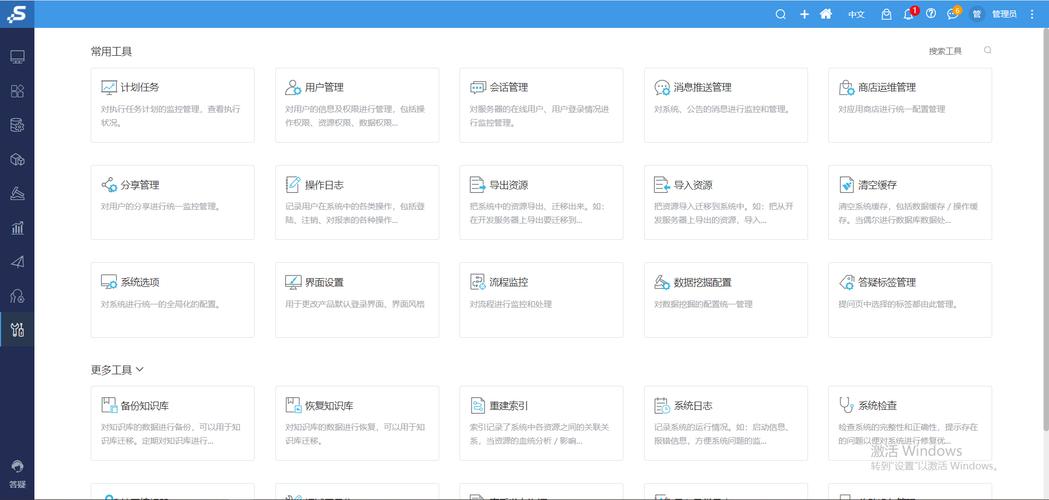
Task: Open the 用户管理 card
Action: click(x=357, y=105)
